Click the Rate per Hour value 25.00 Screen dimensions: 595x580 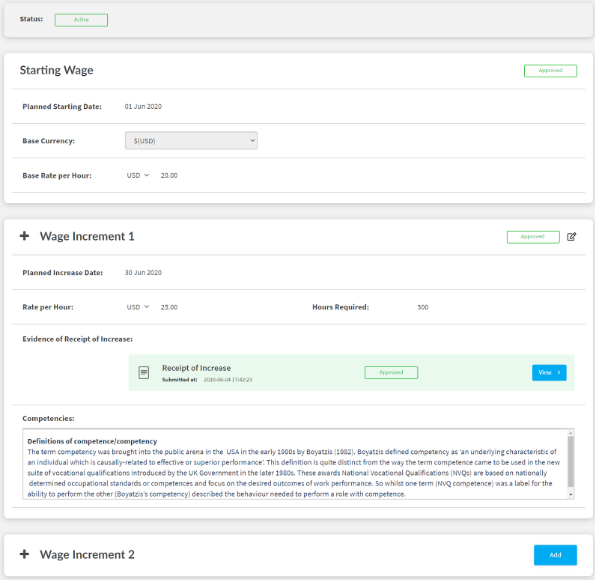coord(169,307)
